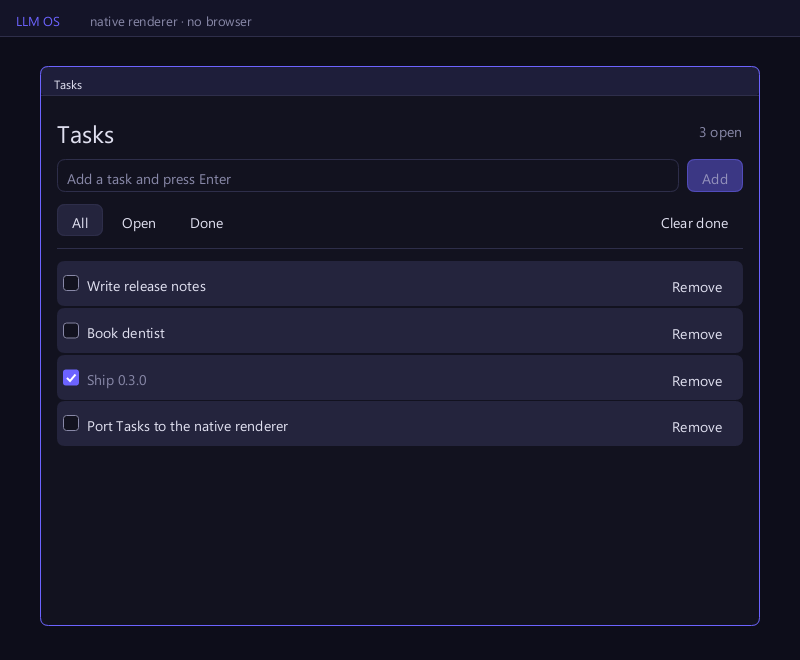
Task: Show only Open tasks
Action: pyautogui.click(x=139, y=223)
